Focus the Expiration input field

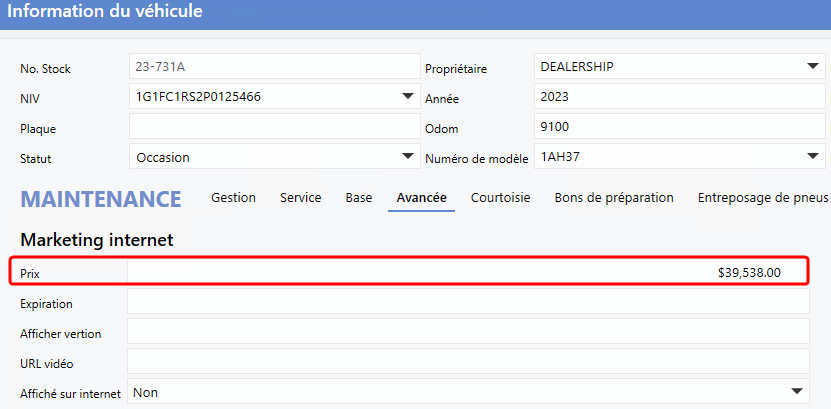467,303
